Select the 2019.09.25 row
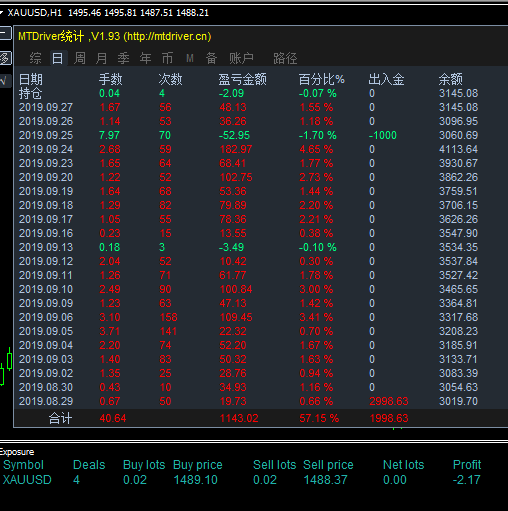Screen dimensions: 508x511 click(x=261, y=135)
